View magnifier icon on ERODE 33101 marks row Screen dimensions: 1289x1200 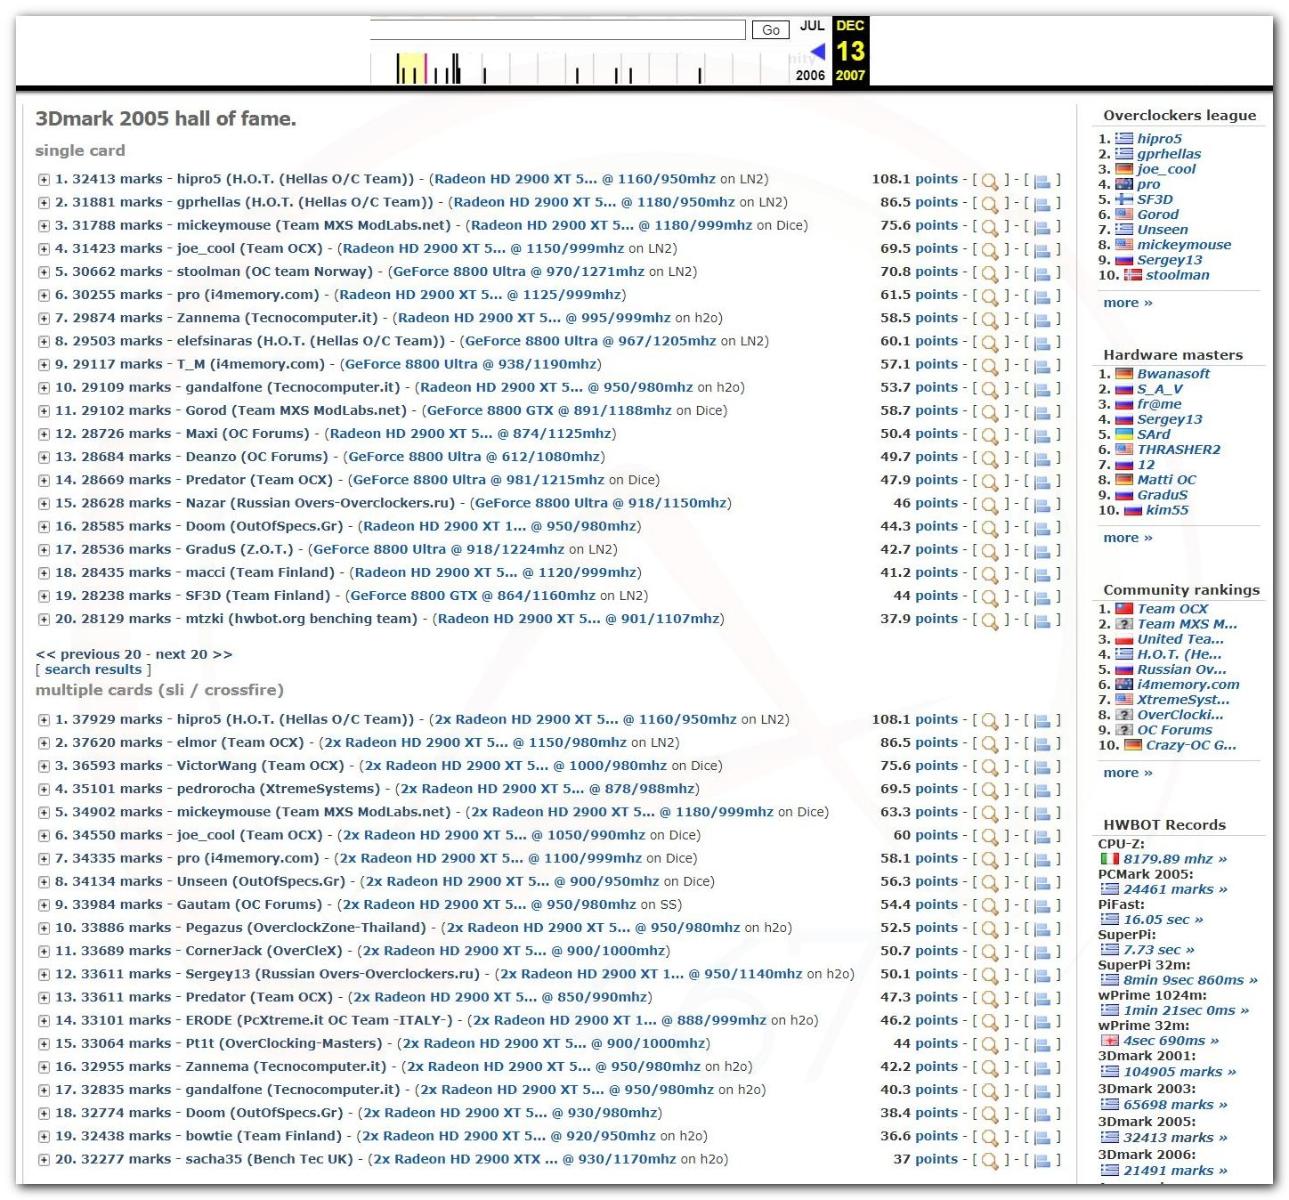(989, 1022)
